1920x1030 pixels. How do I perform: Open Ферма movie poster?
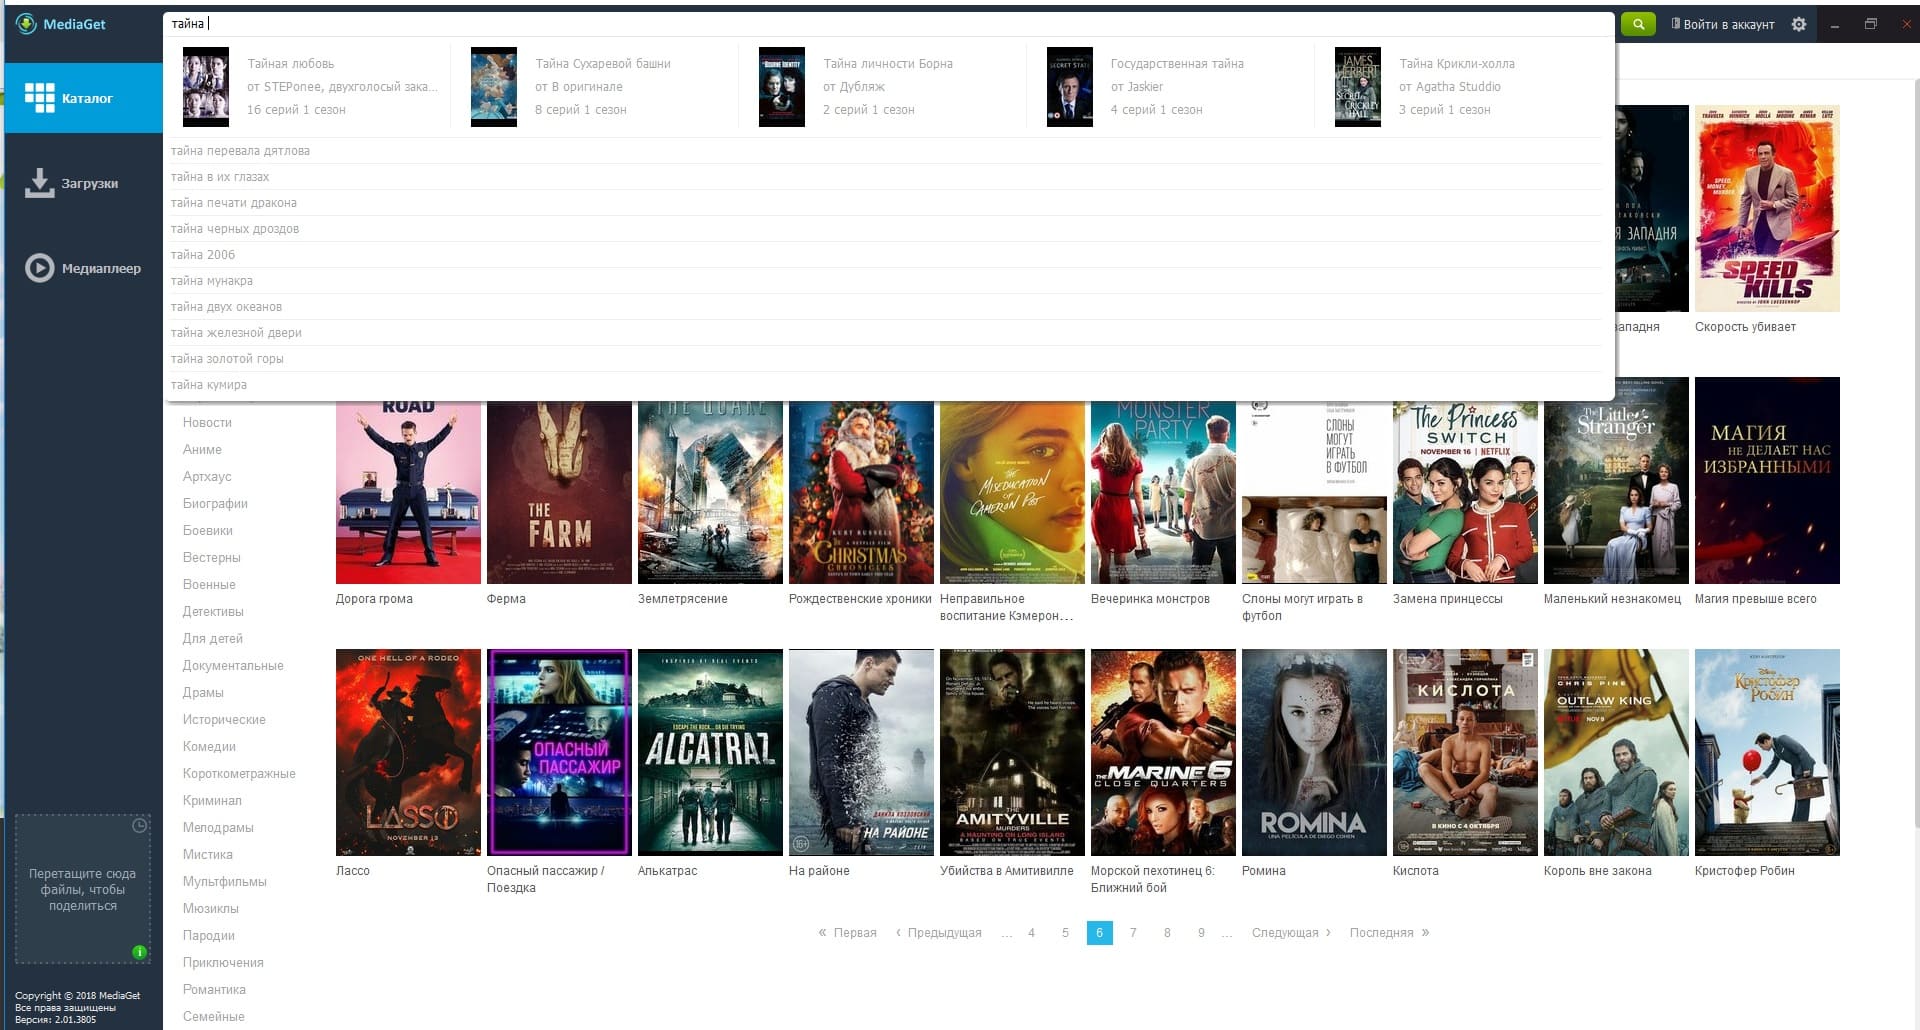point(559,492)
